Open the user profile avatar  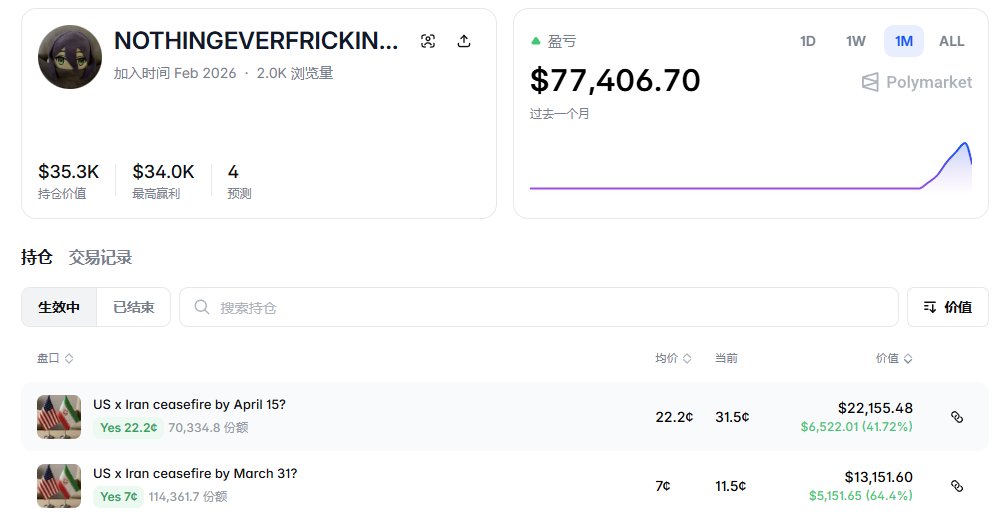tap(70, 57)
